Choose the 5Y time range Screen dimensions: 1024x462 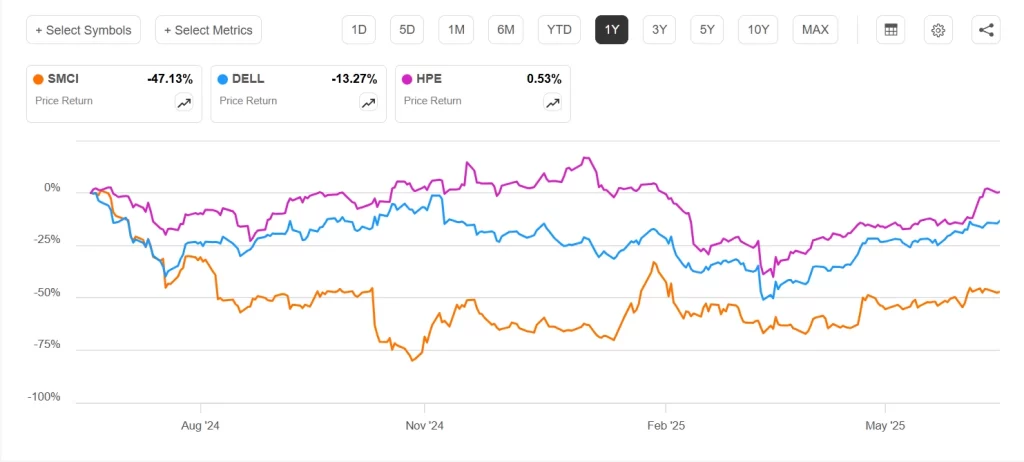coord(707,30)
